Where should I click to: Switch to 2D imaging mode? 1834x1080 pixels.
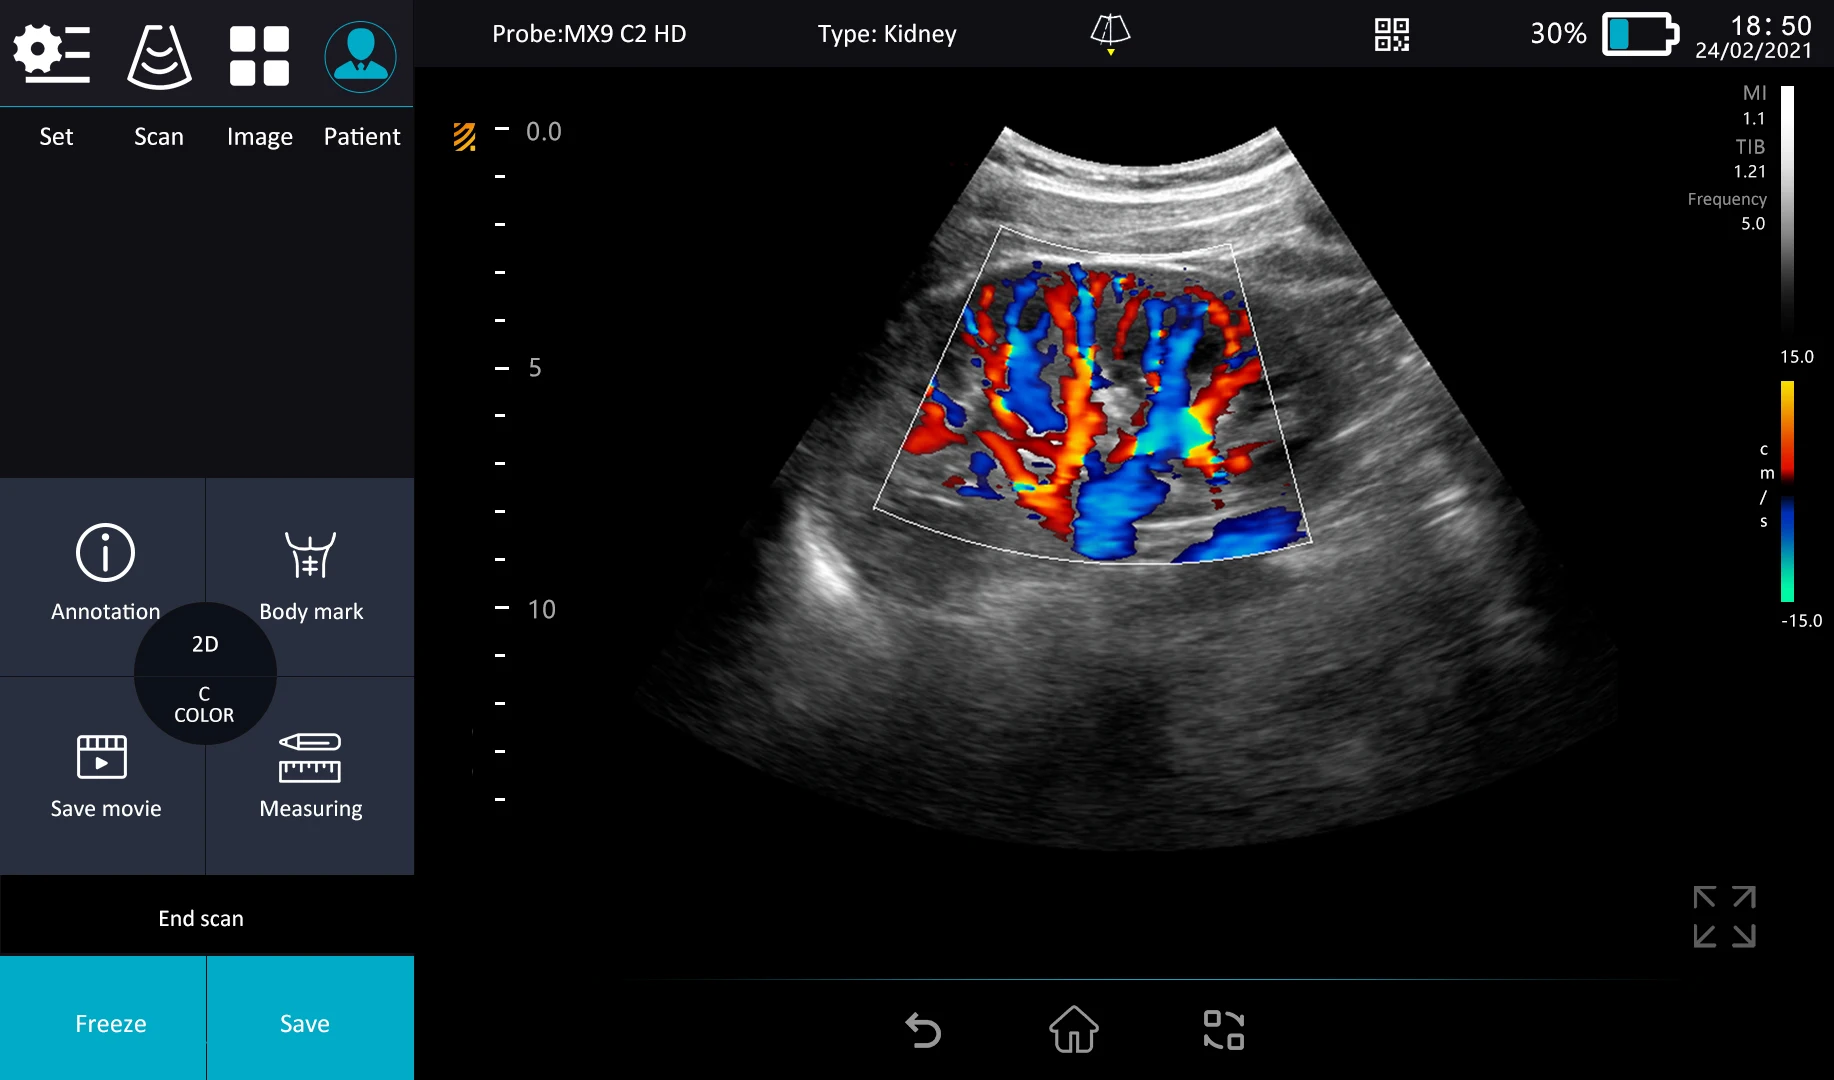coord(204,644)
